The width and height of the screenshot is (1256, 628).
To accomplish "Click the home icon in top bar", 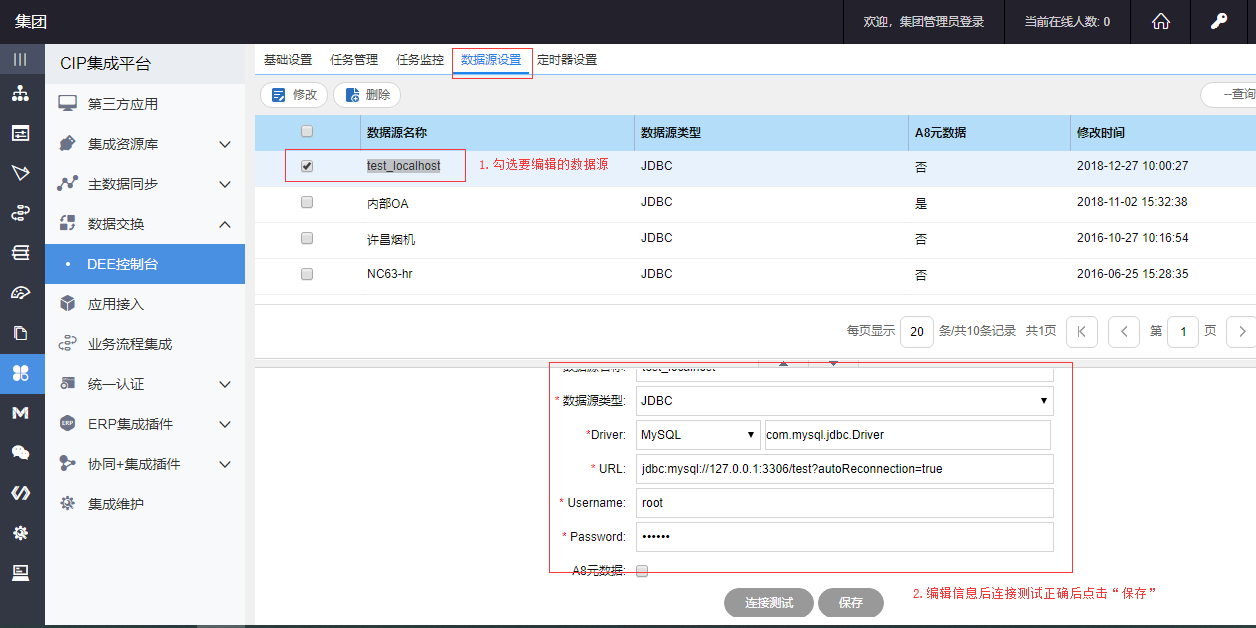I will click(1161, 22).
